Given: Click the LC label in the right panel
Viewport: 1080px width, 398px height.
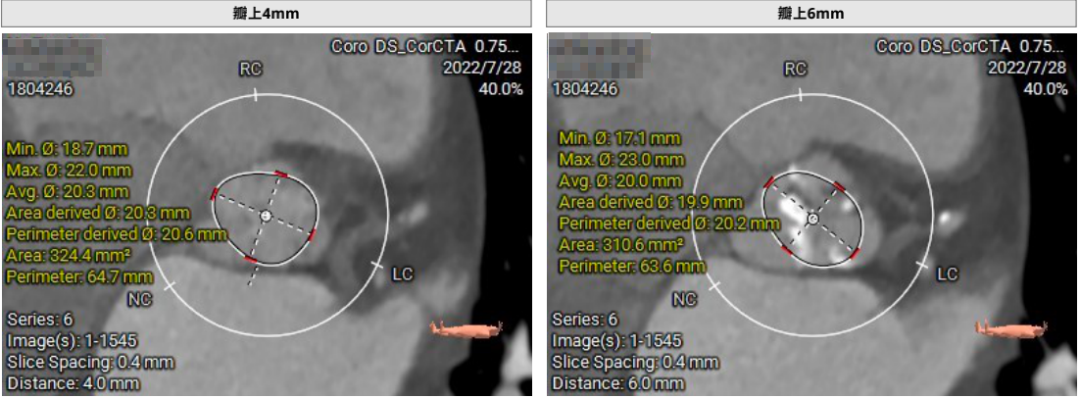Looking at the screenshot, I should [x=948, y=275].
